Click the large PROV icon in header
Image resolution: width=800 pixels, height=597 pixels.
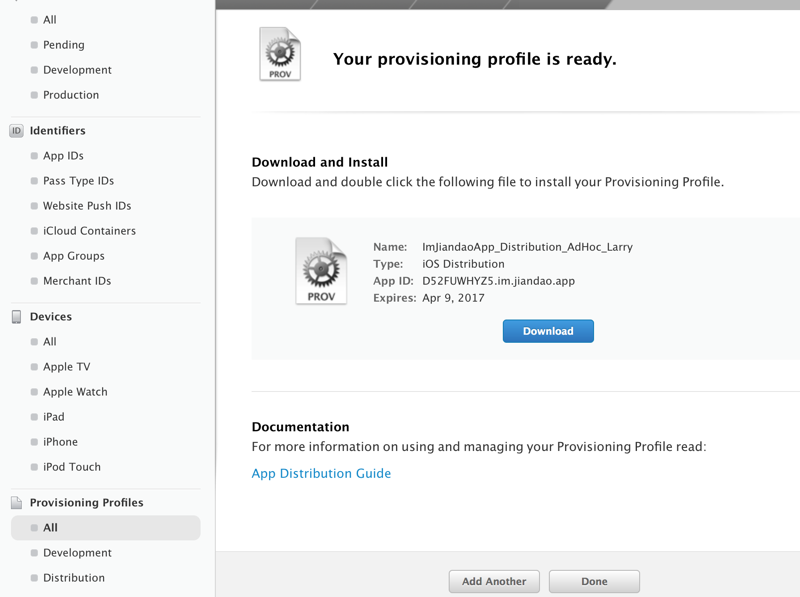[279, 54]
